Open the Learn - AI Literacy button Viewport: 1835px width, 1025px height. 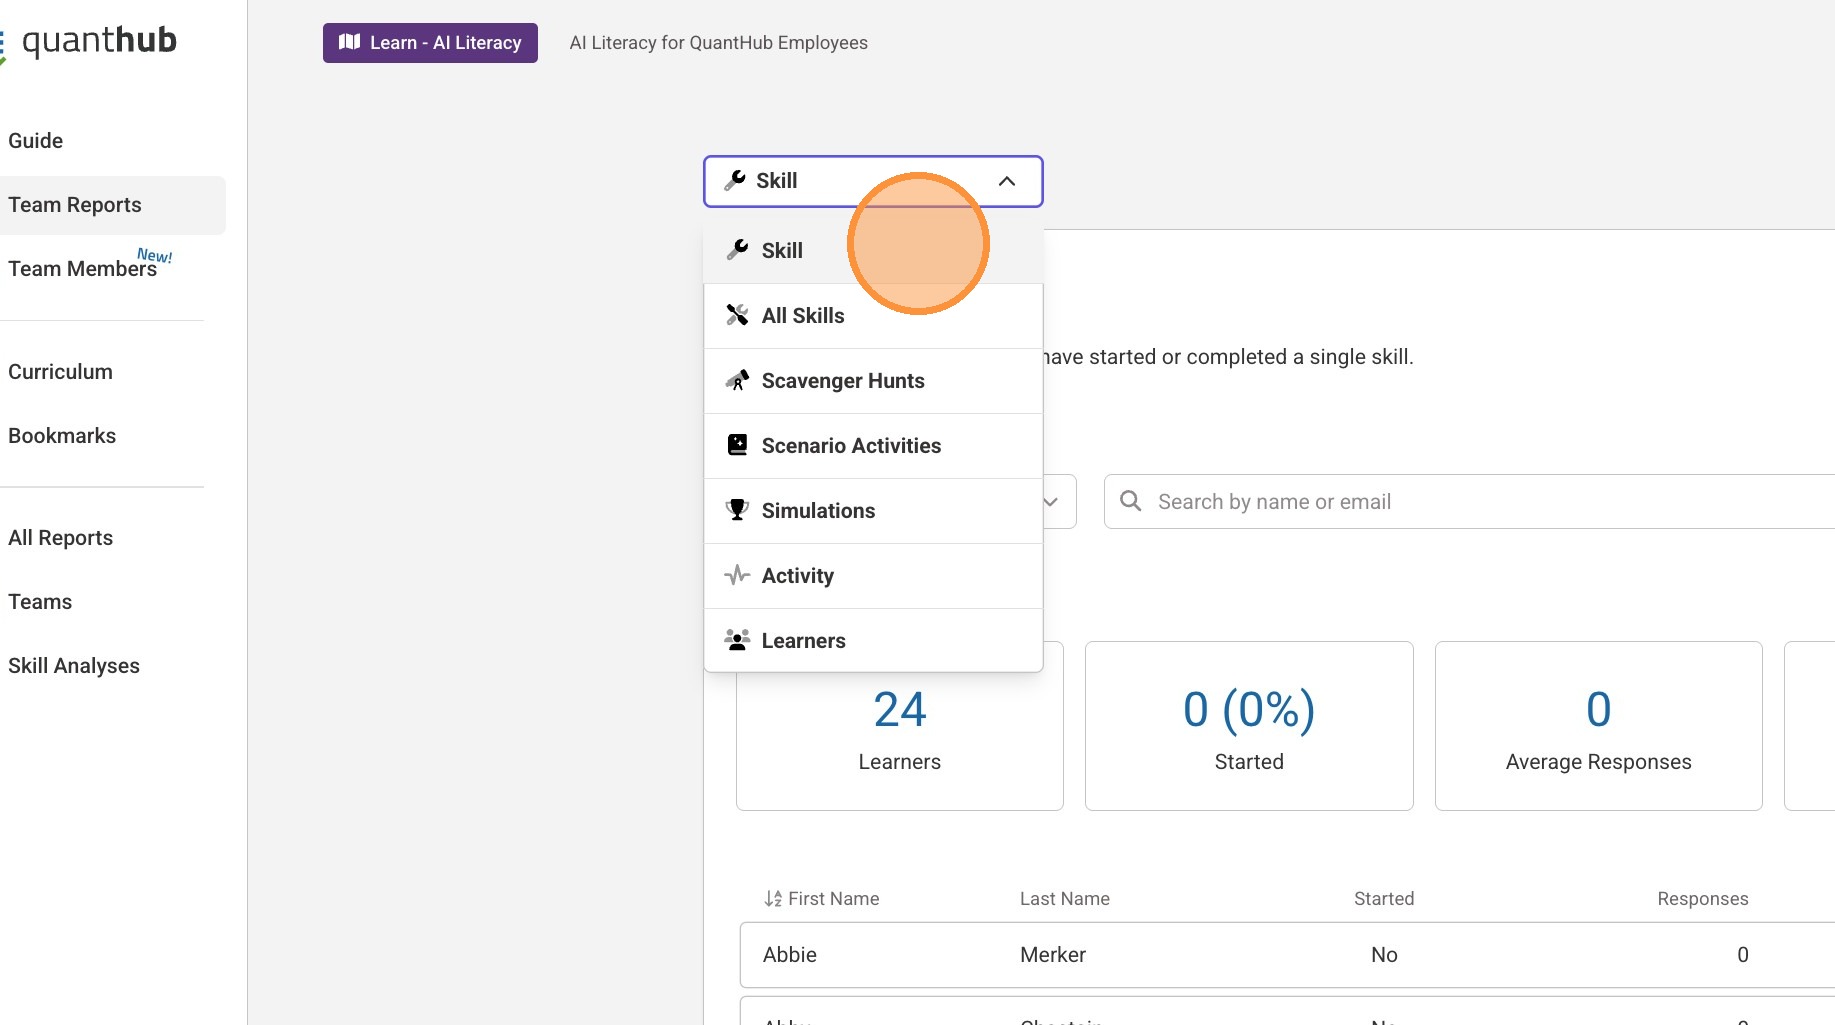430,43
